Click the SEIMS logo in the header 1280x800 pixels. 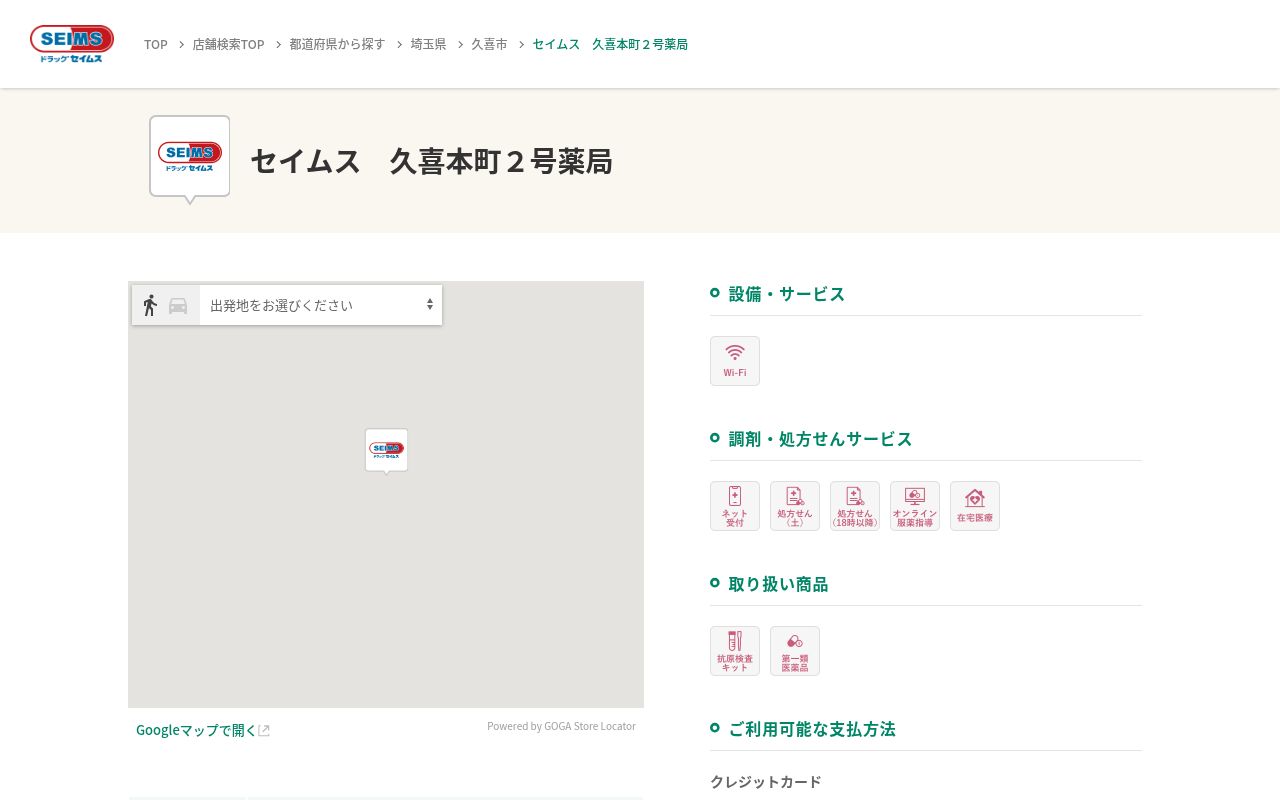pyautogui.click(x=72, y=44)
